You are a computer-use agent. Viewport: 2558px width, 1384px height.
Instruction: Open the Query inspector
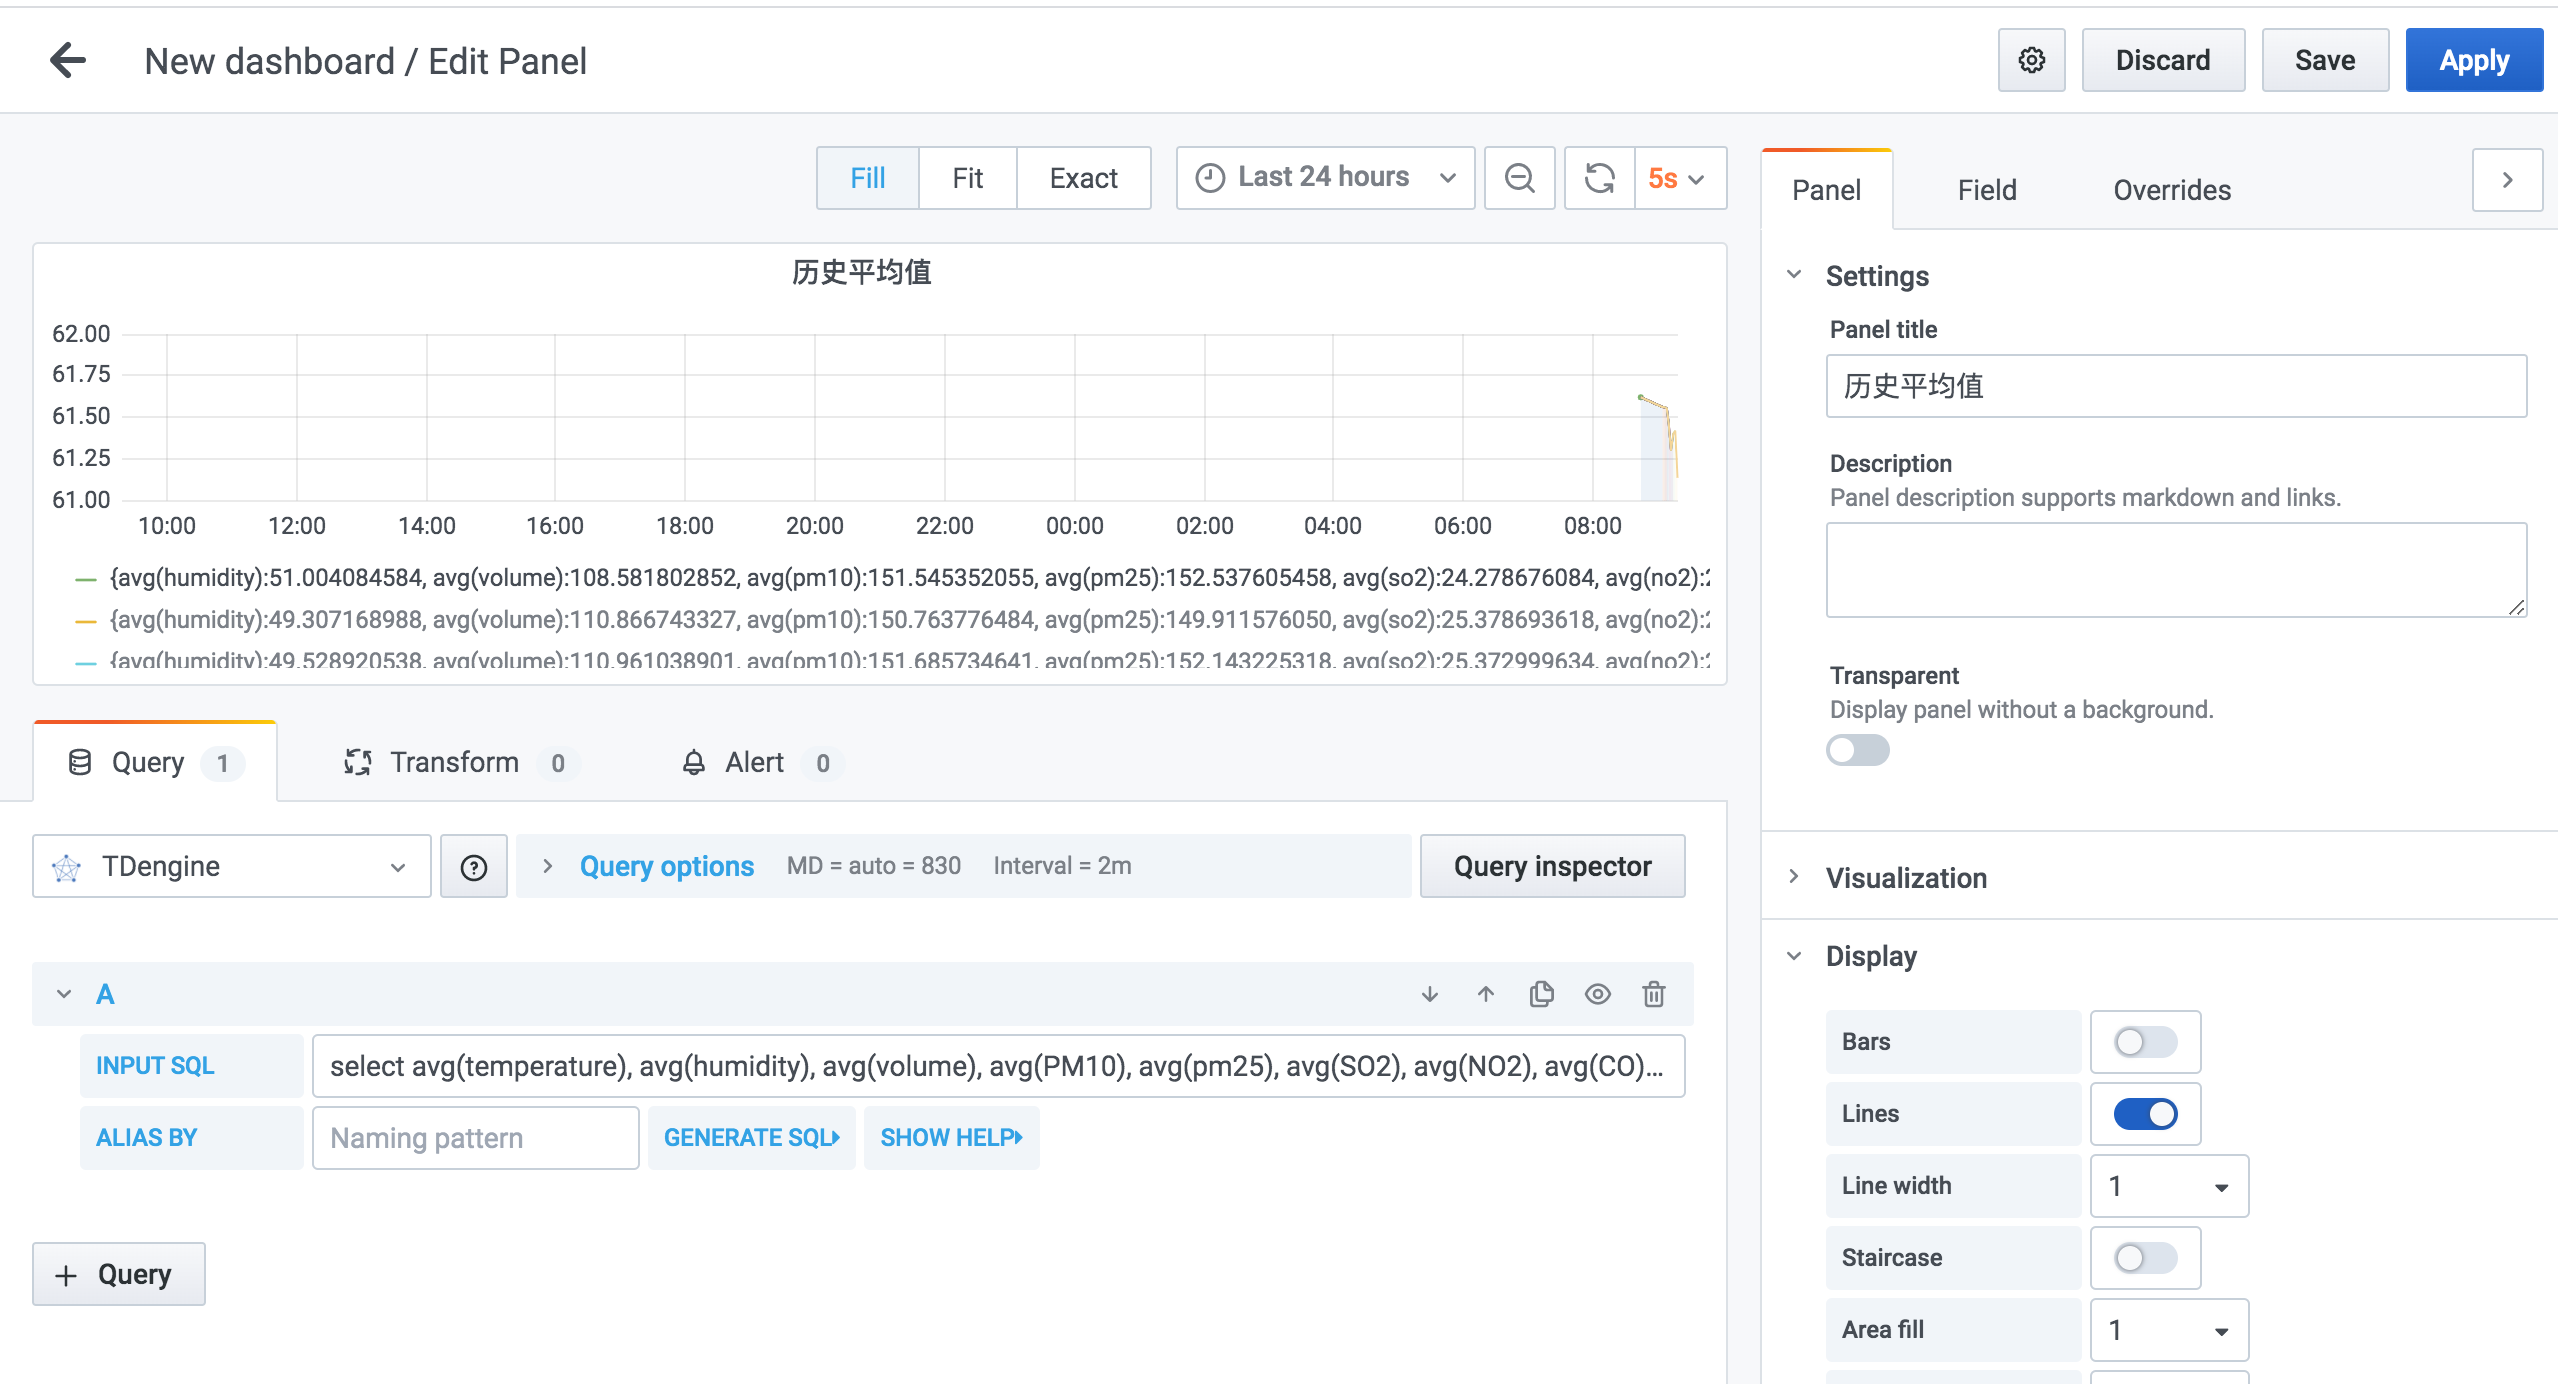pos(1552,866)
